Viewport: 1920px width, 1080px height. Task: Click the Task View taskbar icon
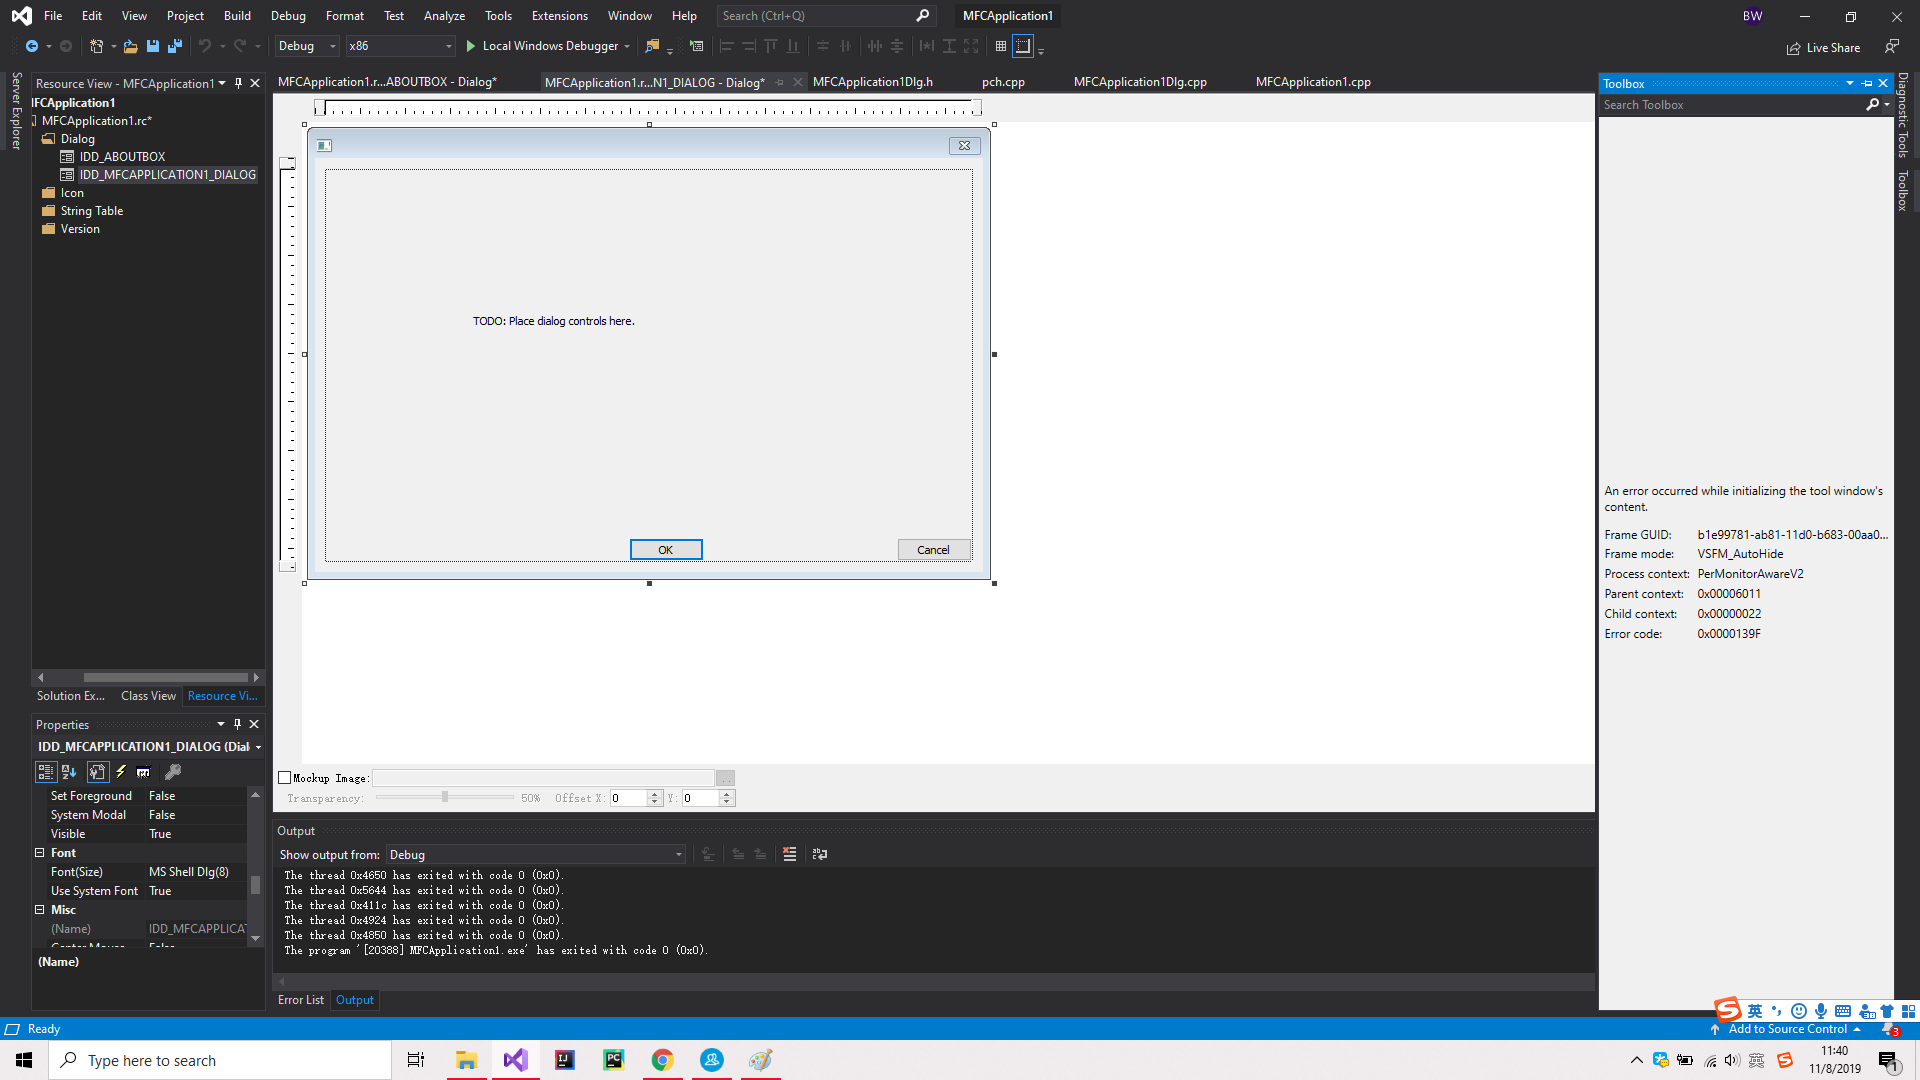click(416, 1060)
